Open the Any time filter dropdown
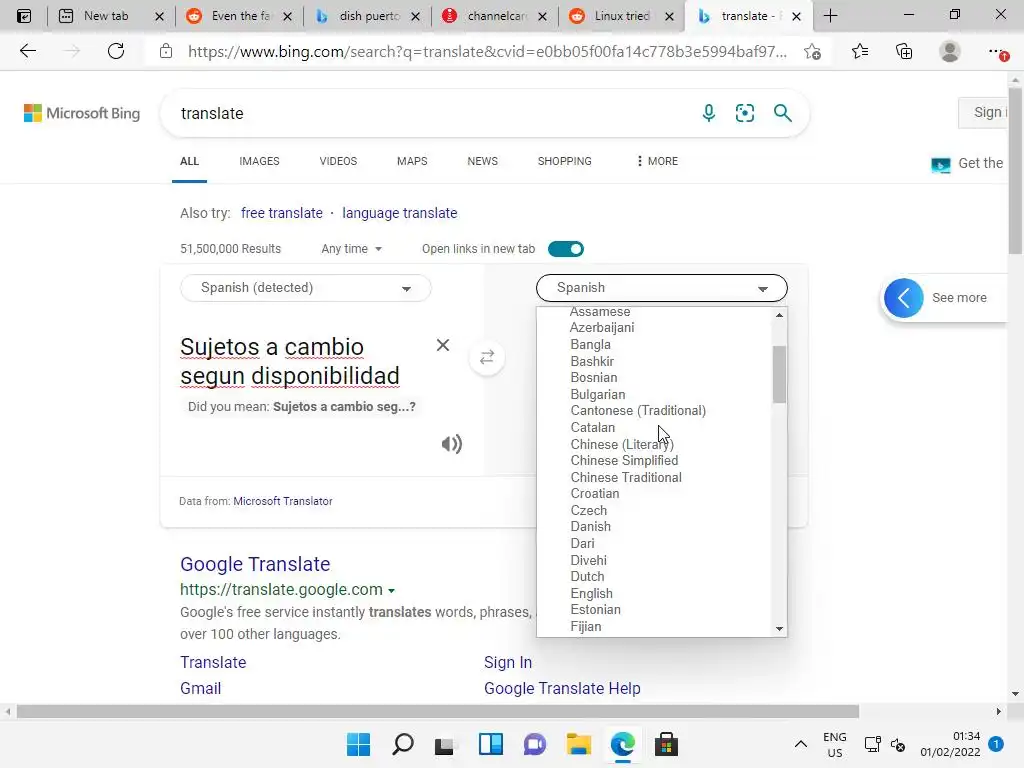 click(351, 249)
